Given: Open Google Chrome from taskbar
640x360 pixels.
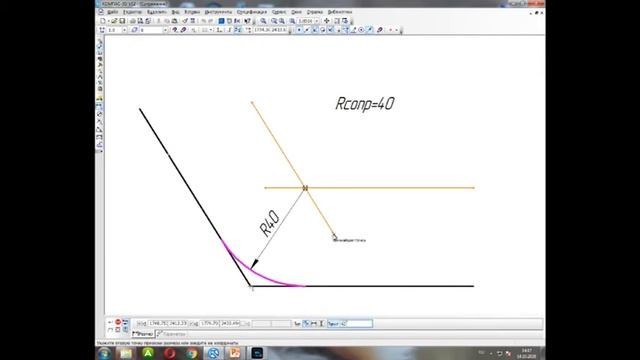Looking at the screenshot, I should [192, 353].
